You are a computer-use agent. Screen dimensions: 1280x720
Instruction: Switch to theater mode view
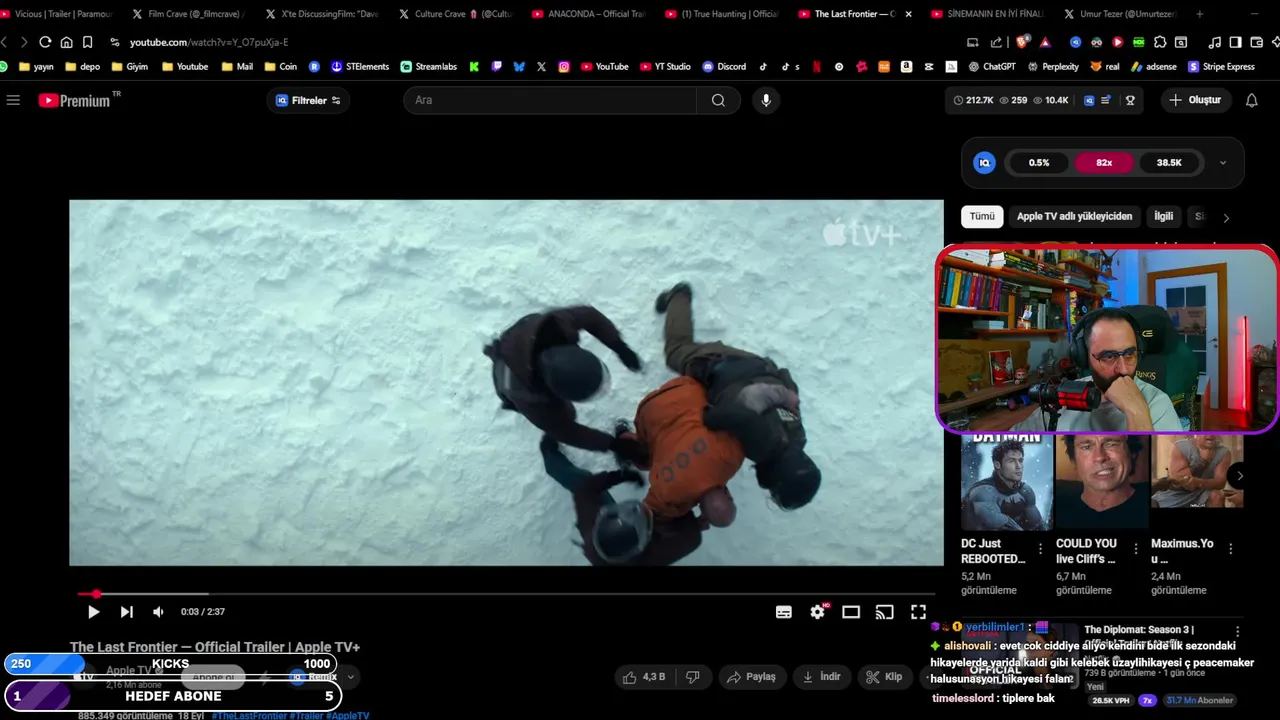pos(851,612)
